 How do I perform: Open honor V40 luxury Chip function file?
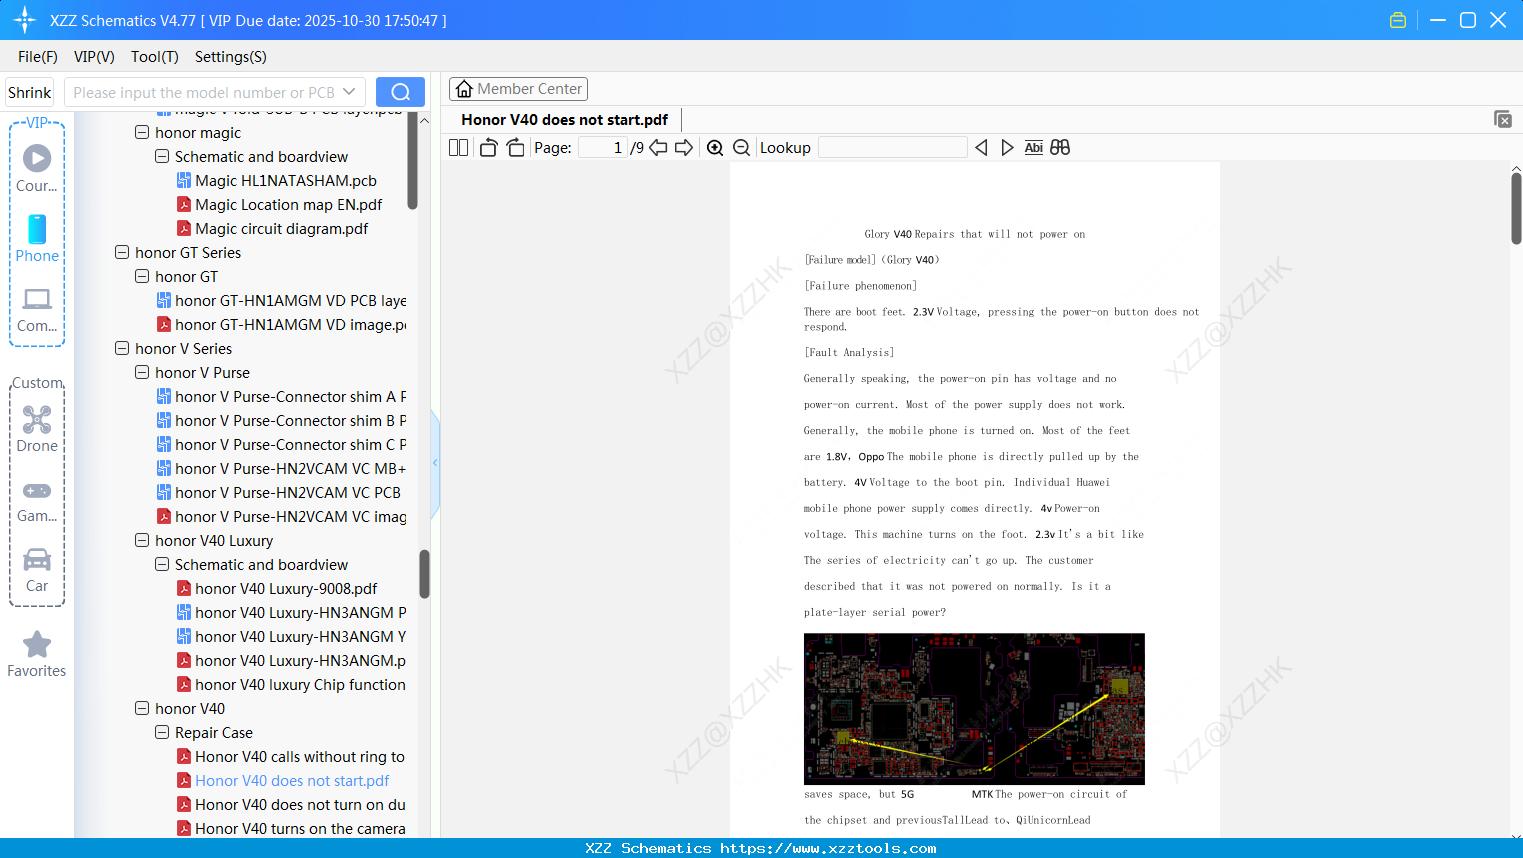[291, 685]
